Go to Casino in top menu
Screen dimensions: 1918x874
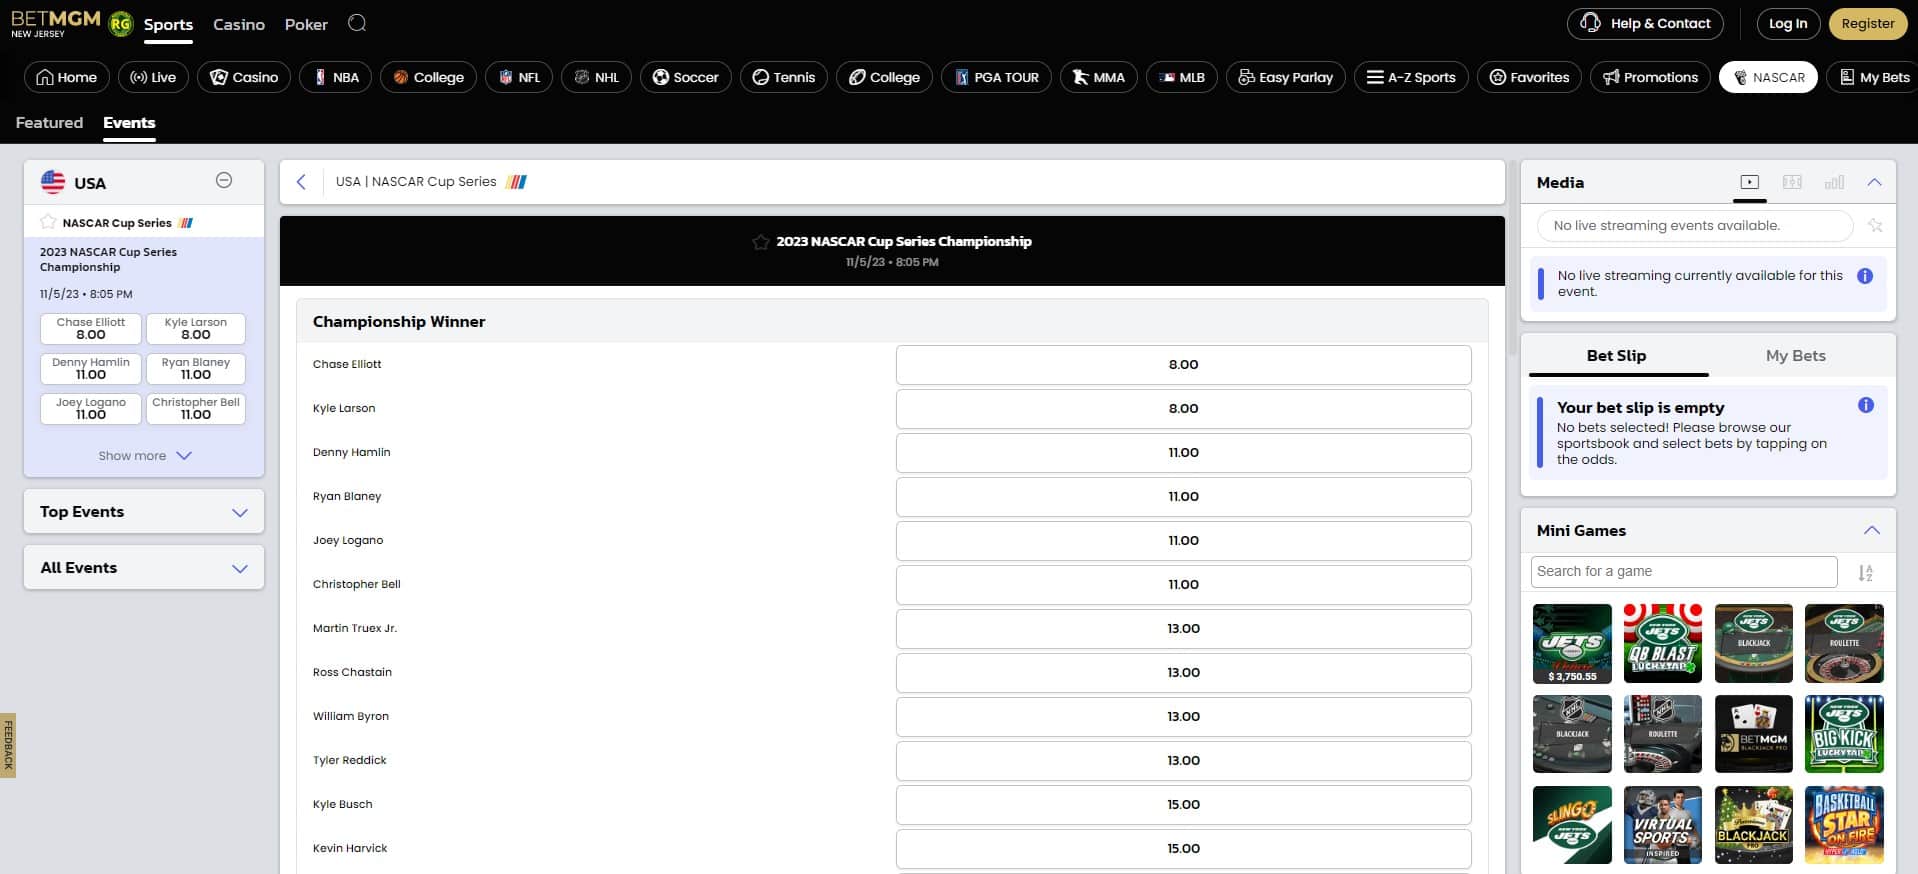click(239, 24)
